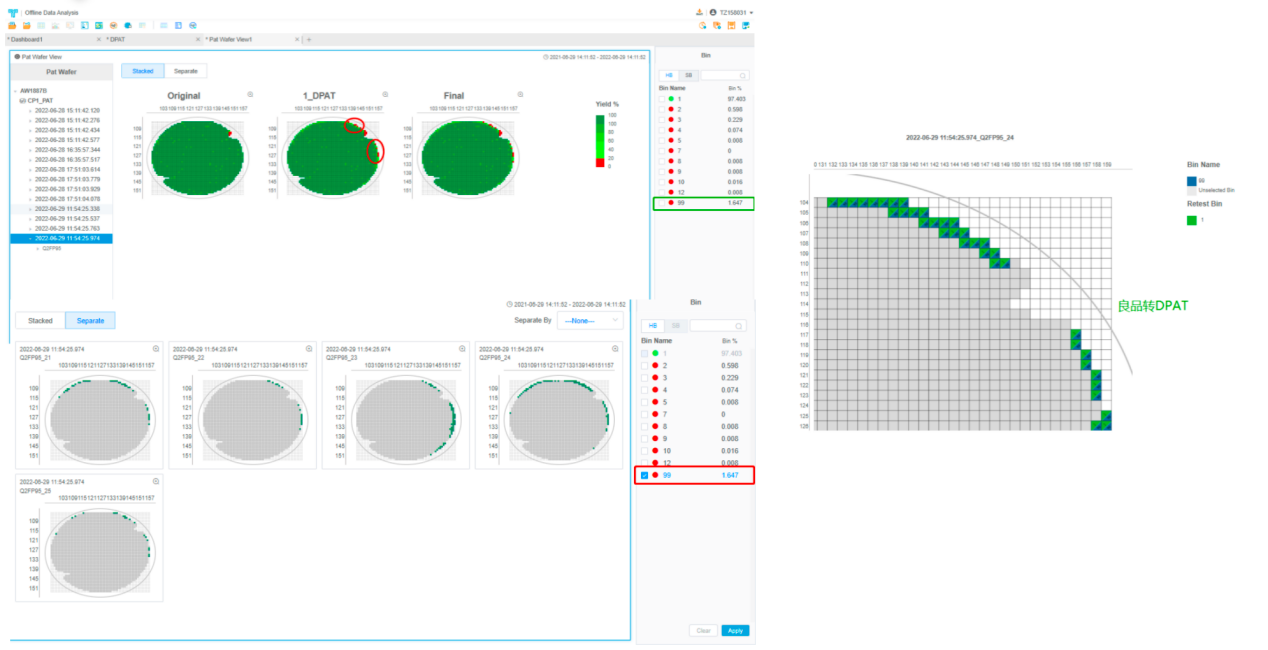Viewport: 1268px width, 650px height.
Task: Tick the bin 99 checkbox in the upper Bin panel
Action: (662, 203)
